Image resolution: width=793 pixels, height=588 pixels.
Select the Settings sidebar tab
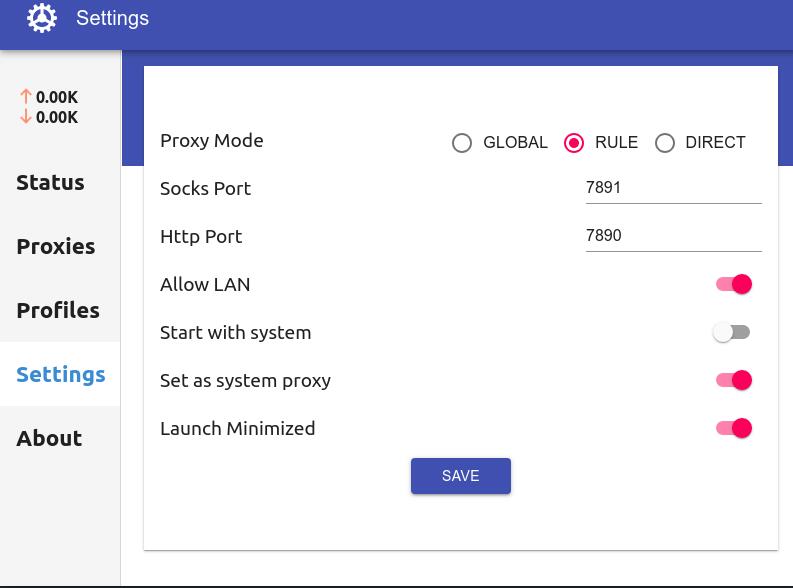pyautogui.click(x=61, y=375)
